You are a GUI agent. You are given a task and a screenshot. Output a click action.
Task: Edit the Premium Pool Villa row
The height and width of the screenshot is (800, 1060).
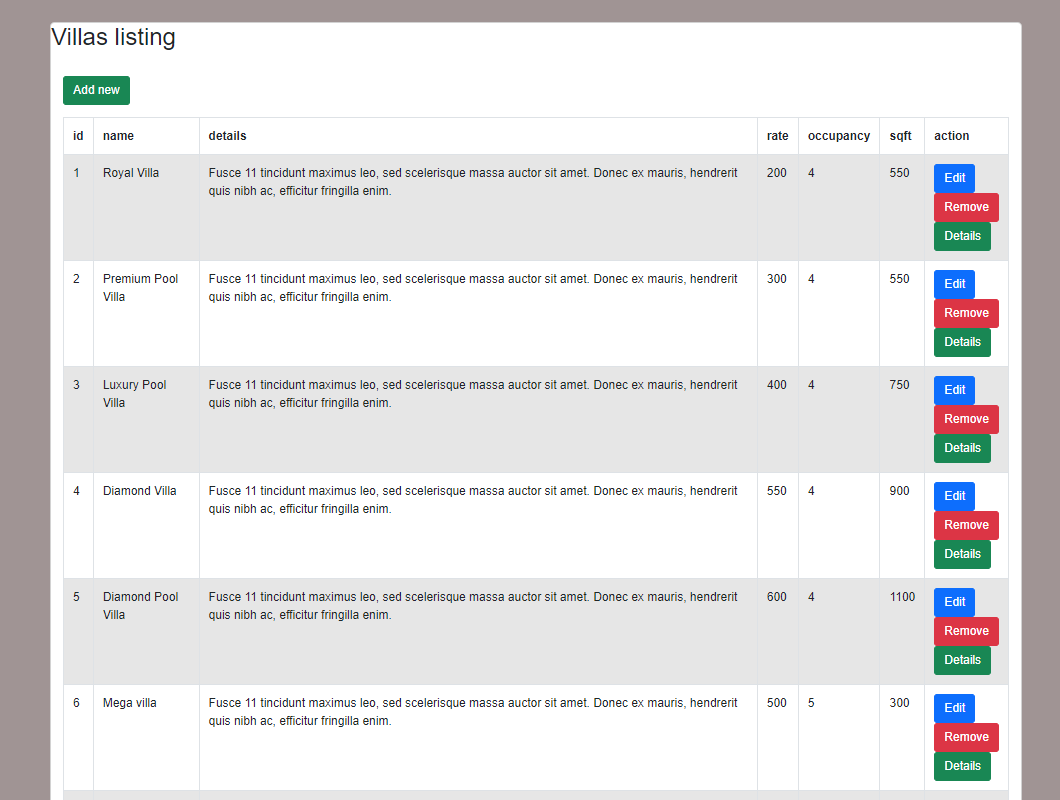pyautogui.click(x=954, y=284)
